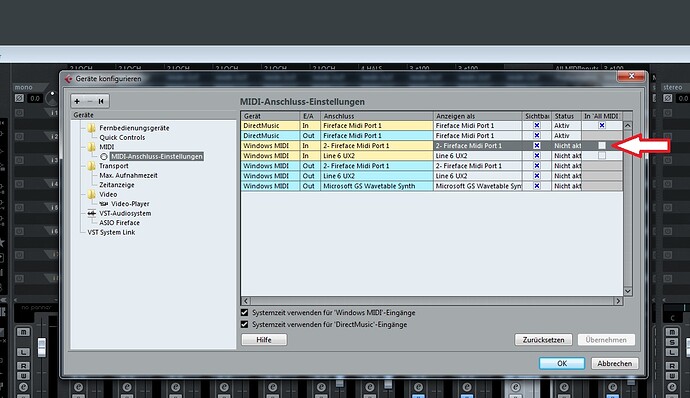
Task: Click the minus remove device icon
Action: point(90,101)
